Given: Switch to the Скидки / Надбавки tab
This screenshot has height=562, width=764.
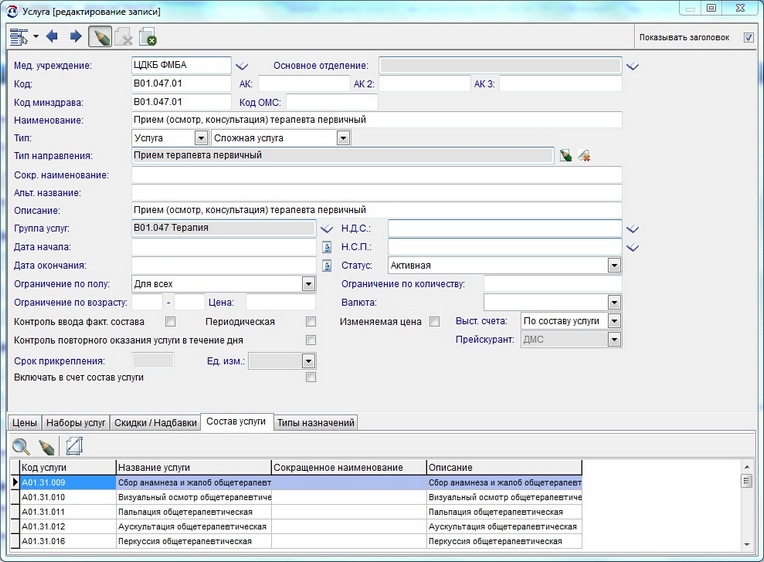Looking at the screenshot, I should 155,423.
